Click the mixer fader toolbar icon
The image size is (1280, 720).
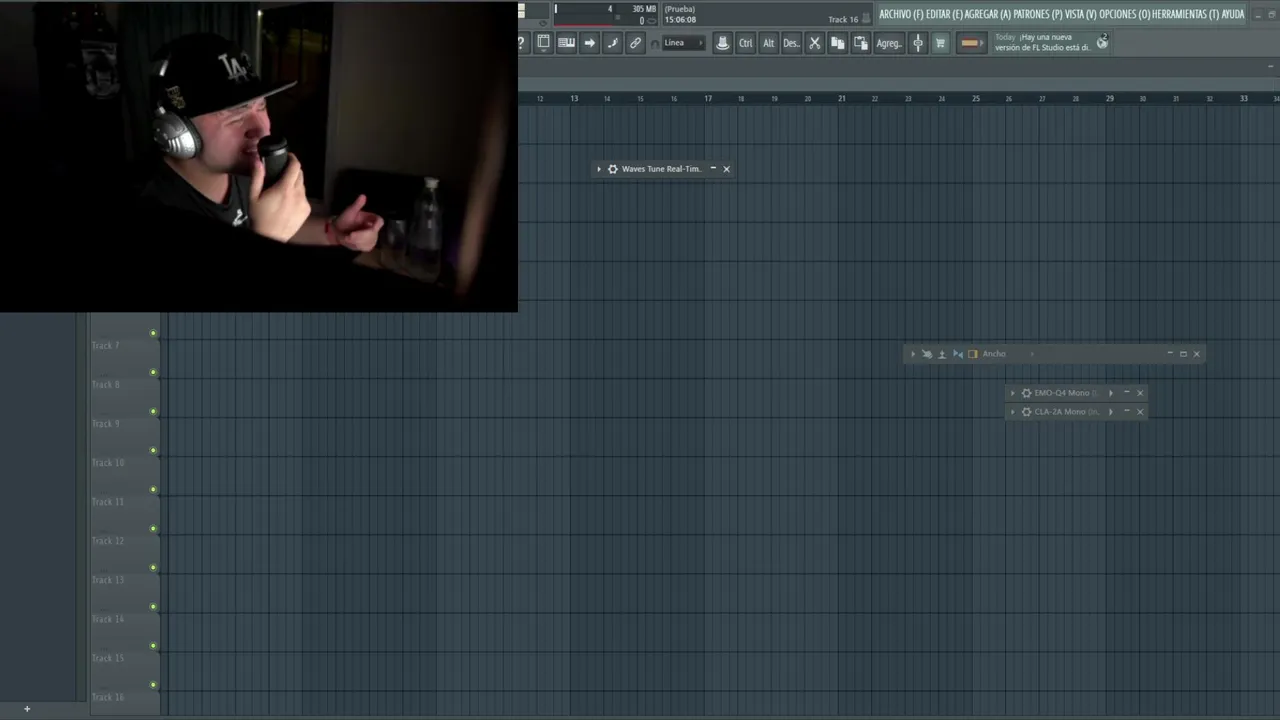pos(918,43)
